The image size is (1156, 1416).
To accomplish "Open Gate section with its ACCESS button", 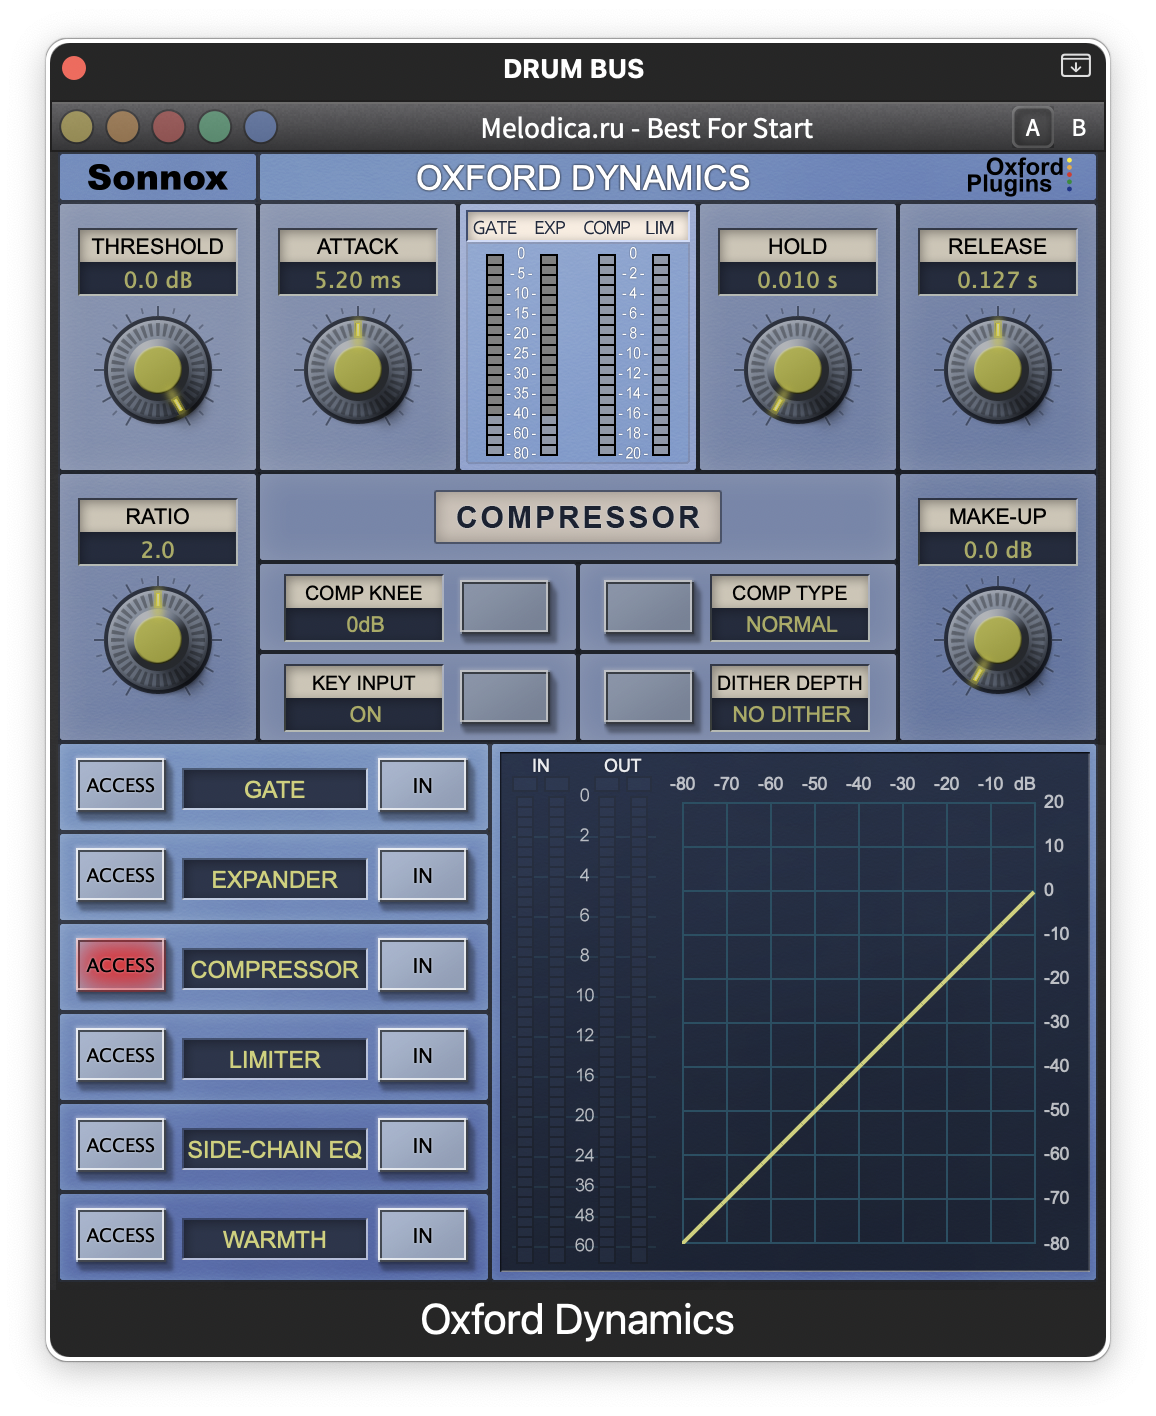I will tap(121, 786).
